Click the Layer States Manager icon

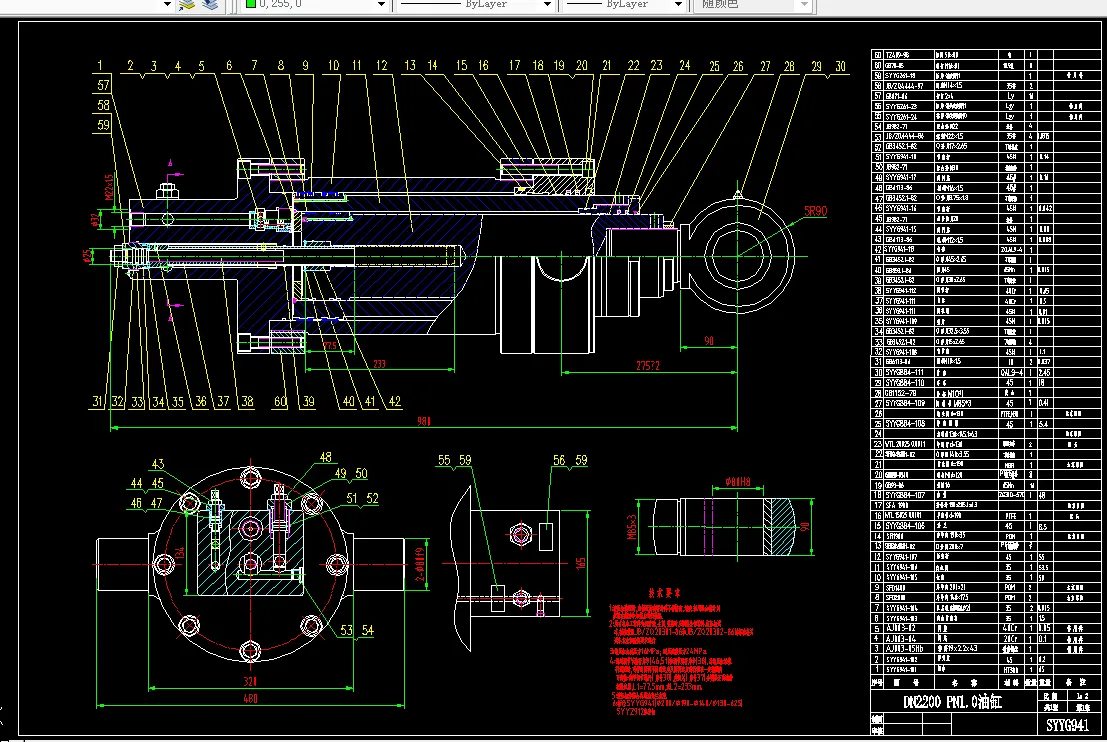tap(210, 4)
